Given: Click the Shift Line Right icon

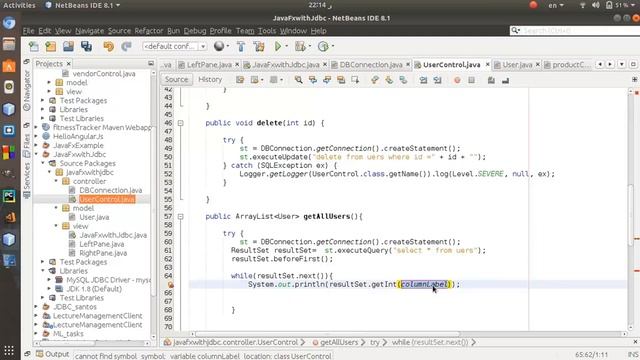Looking at the screenshot, I should [438, 80].
